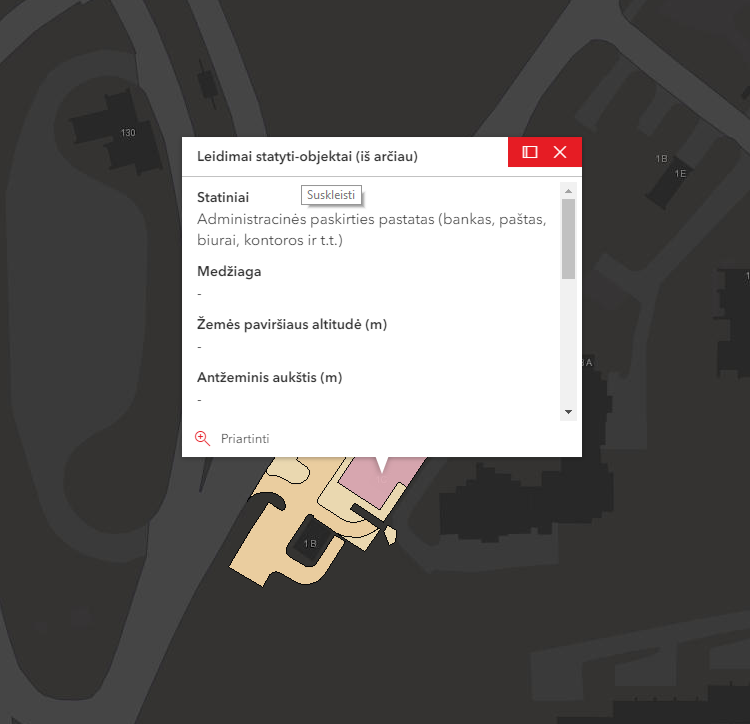Click the popup scrollbar down arrow
The height and width of the screenshot is (724, 750).
pos(568,412)
